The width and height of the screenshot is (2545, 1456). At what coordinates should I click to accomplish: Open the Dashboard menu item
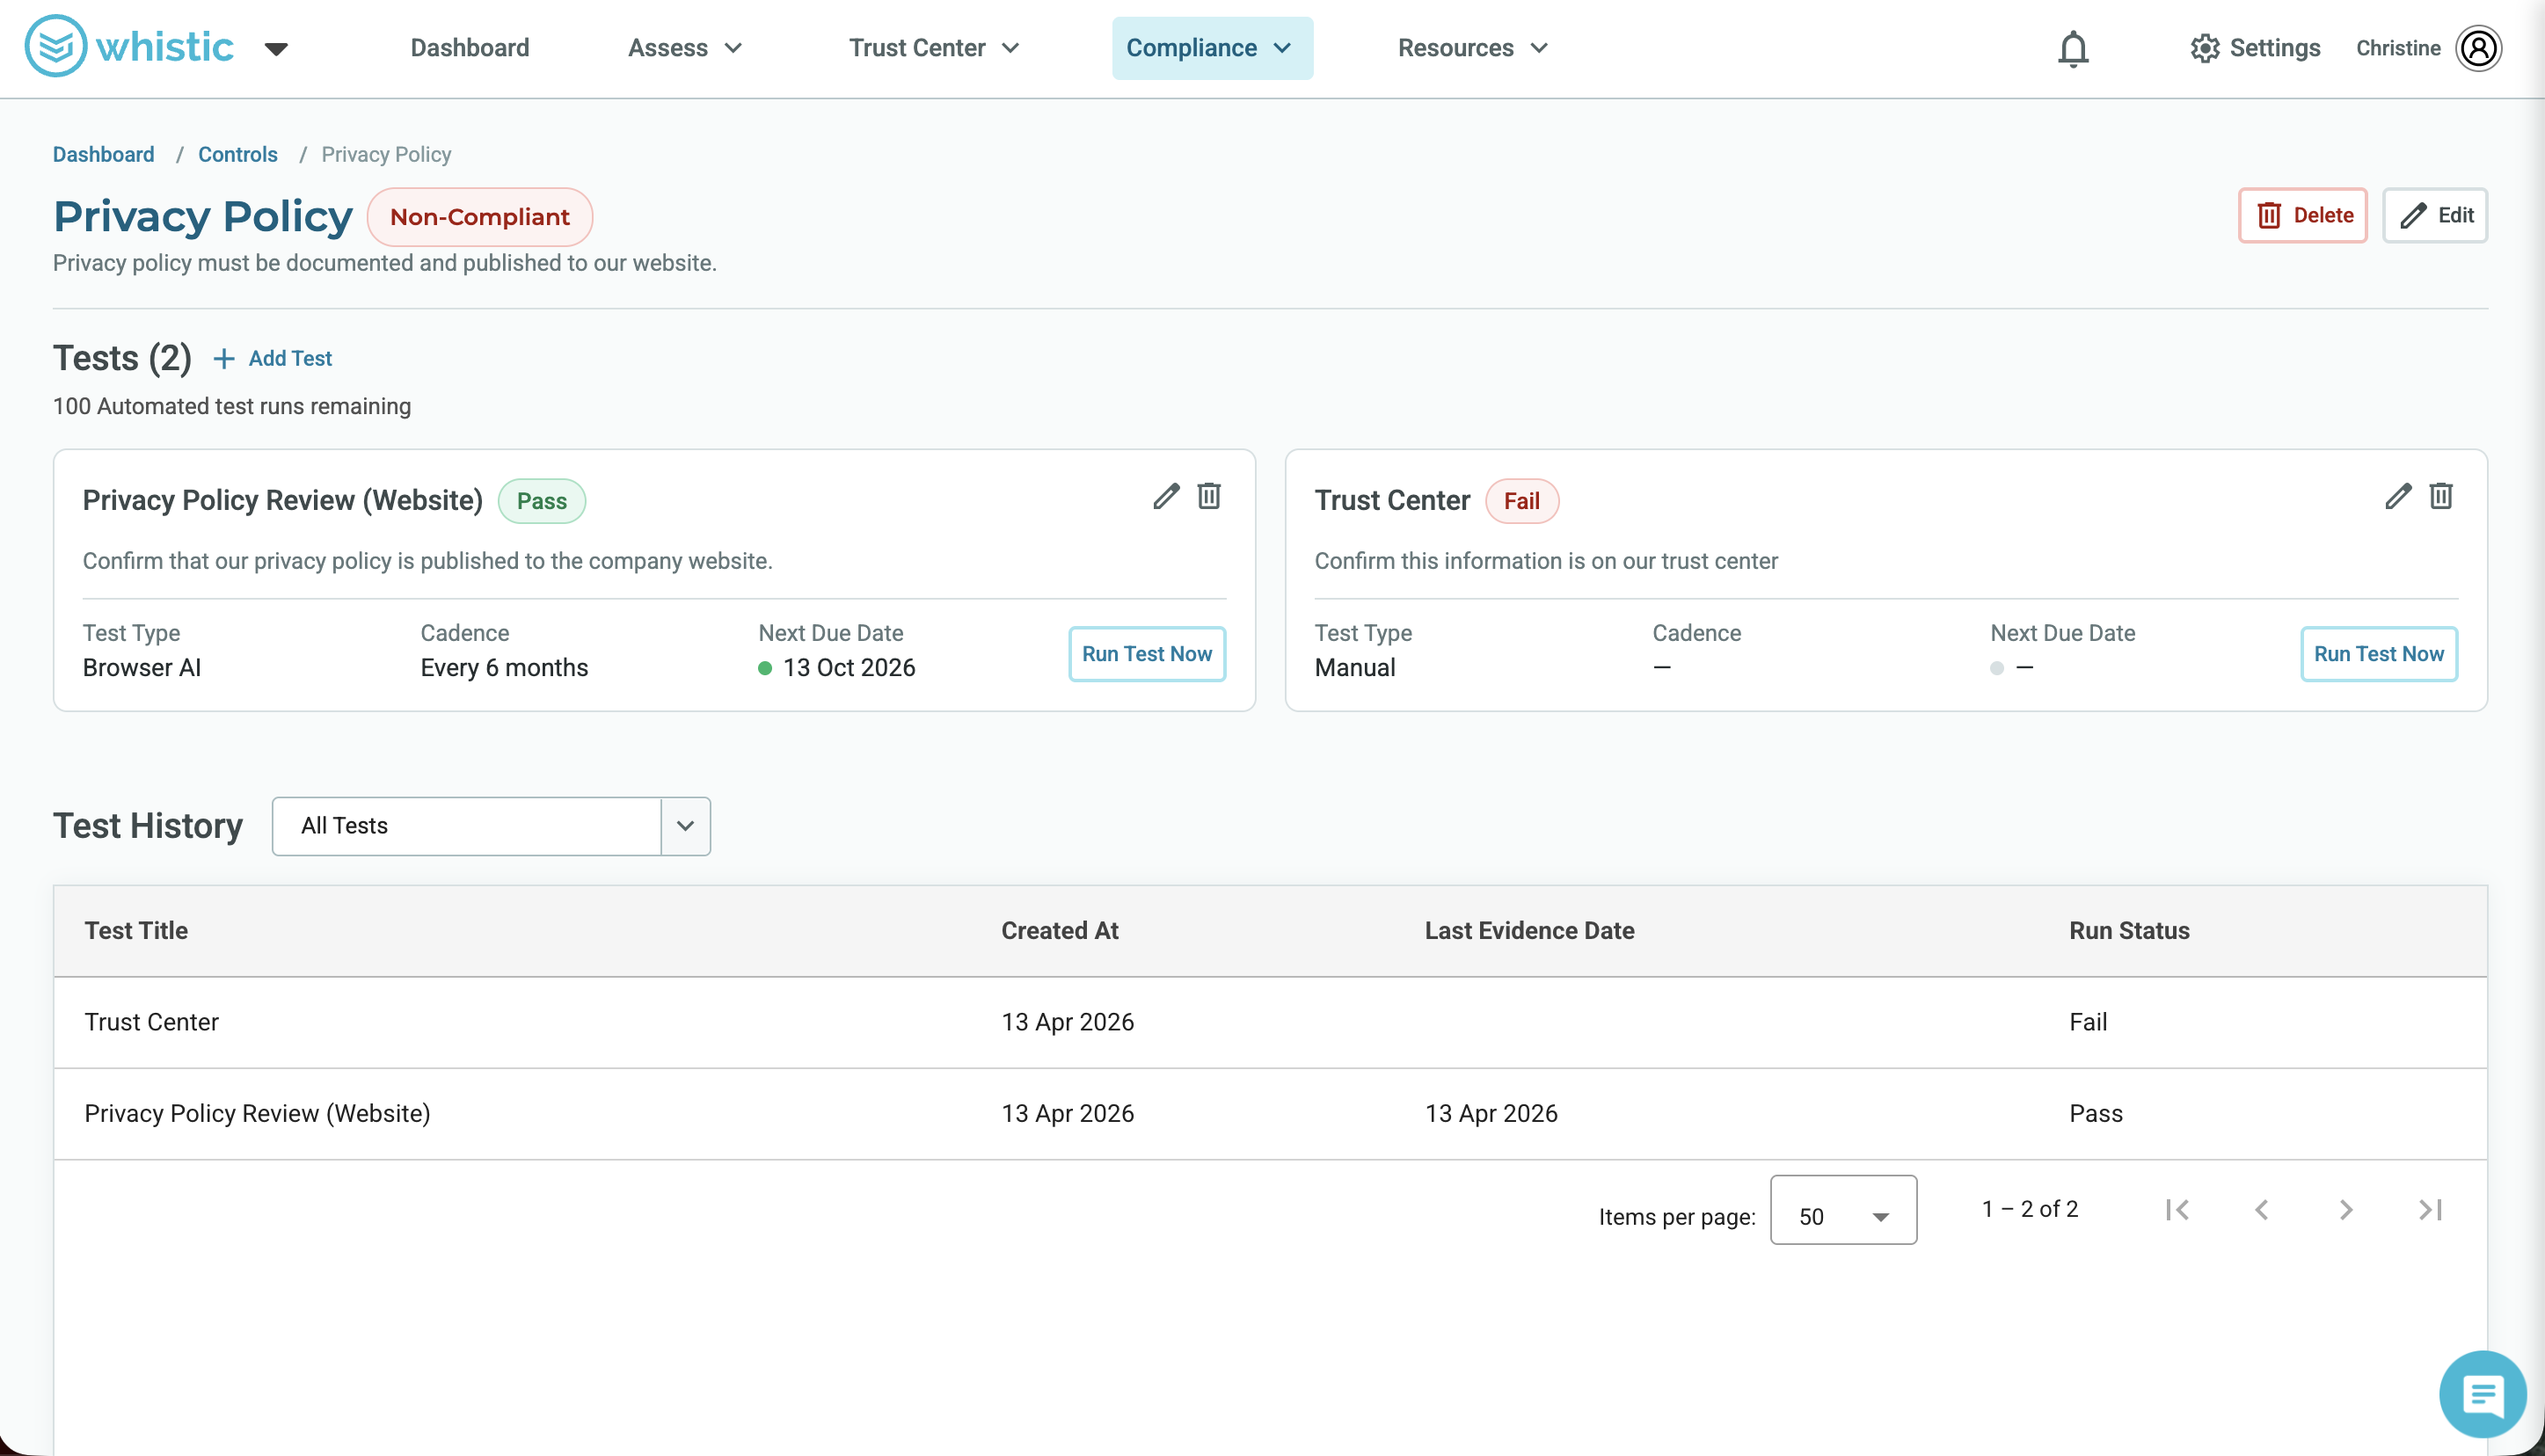[x=470, y=48]
